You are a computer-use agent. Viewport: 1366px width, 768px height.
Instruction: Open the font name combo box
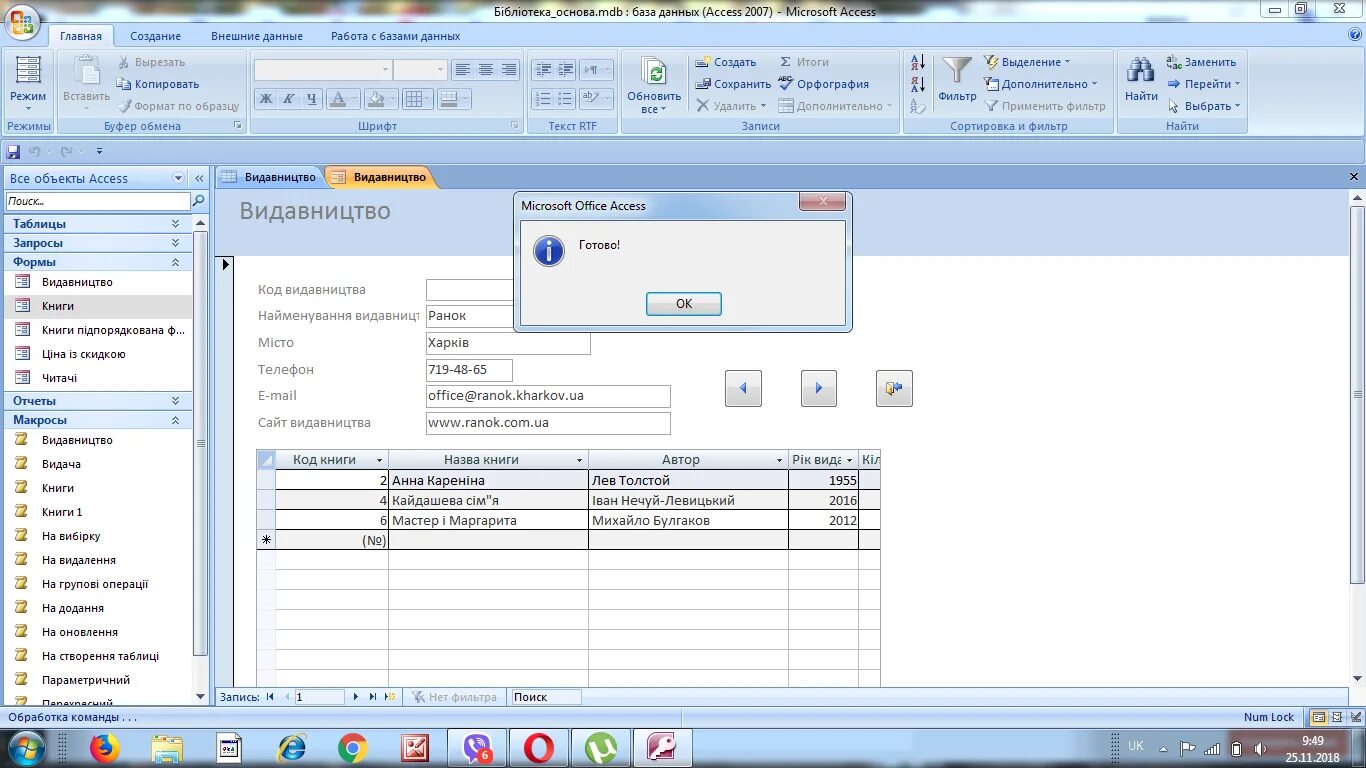point(322,70)
